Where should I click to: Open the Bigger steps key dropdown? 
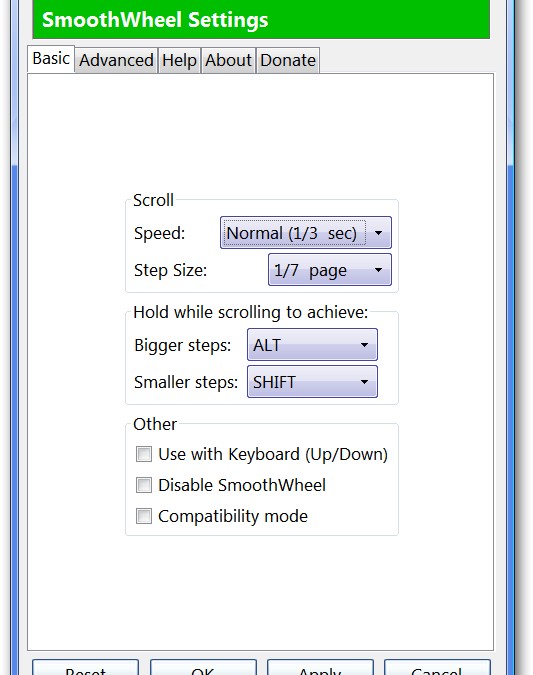[x=312, y=345]
